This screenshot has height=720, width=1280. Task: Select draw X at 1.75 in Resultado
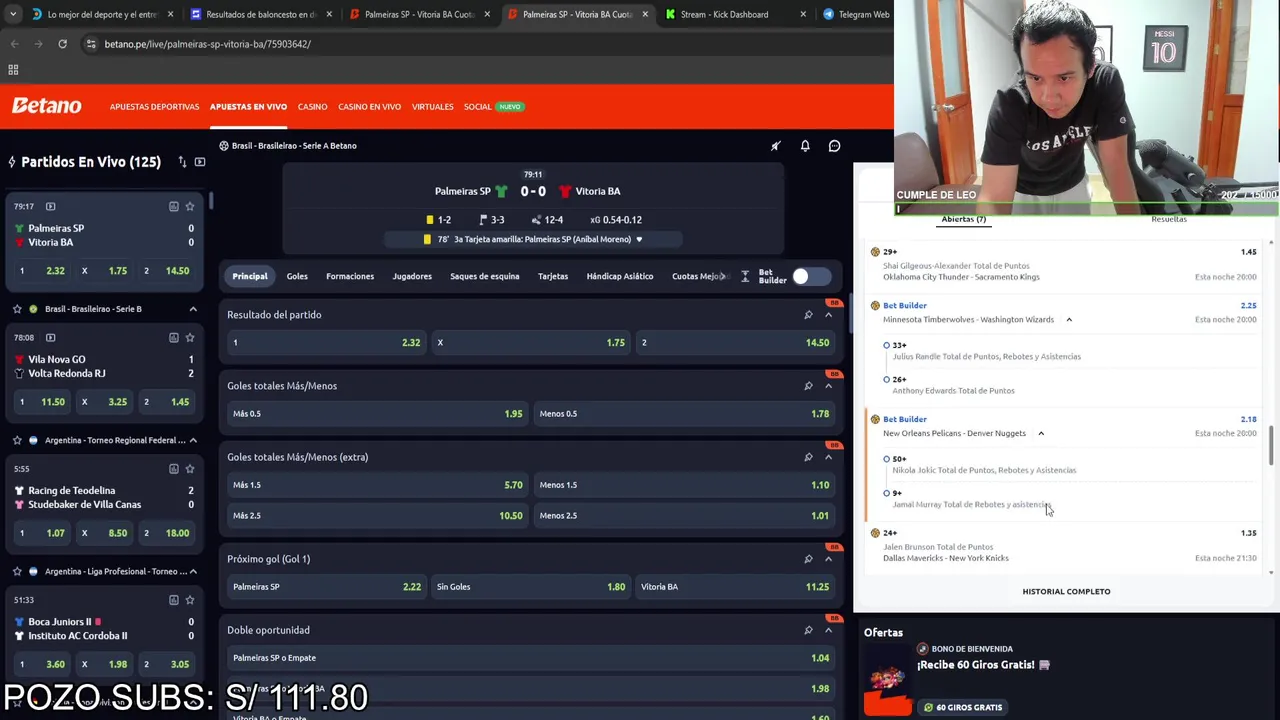tap(530, 343)
